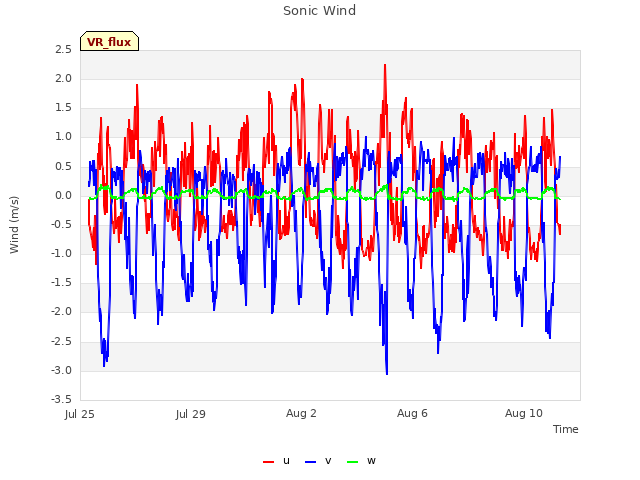Click the legend label v

coord(328,461)
